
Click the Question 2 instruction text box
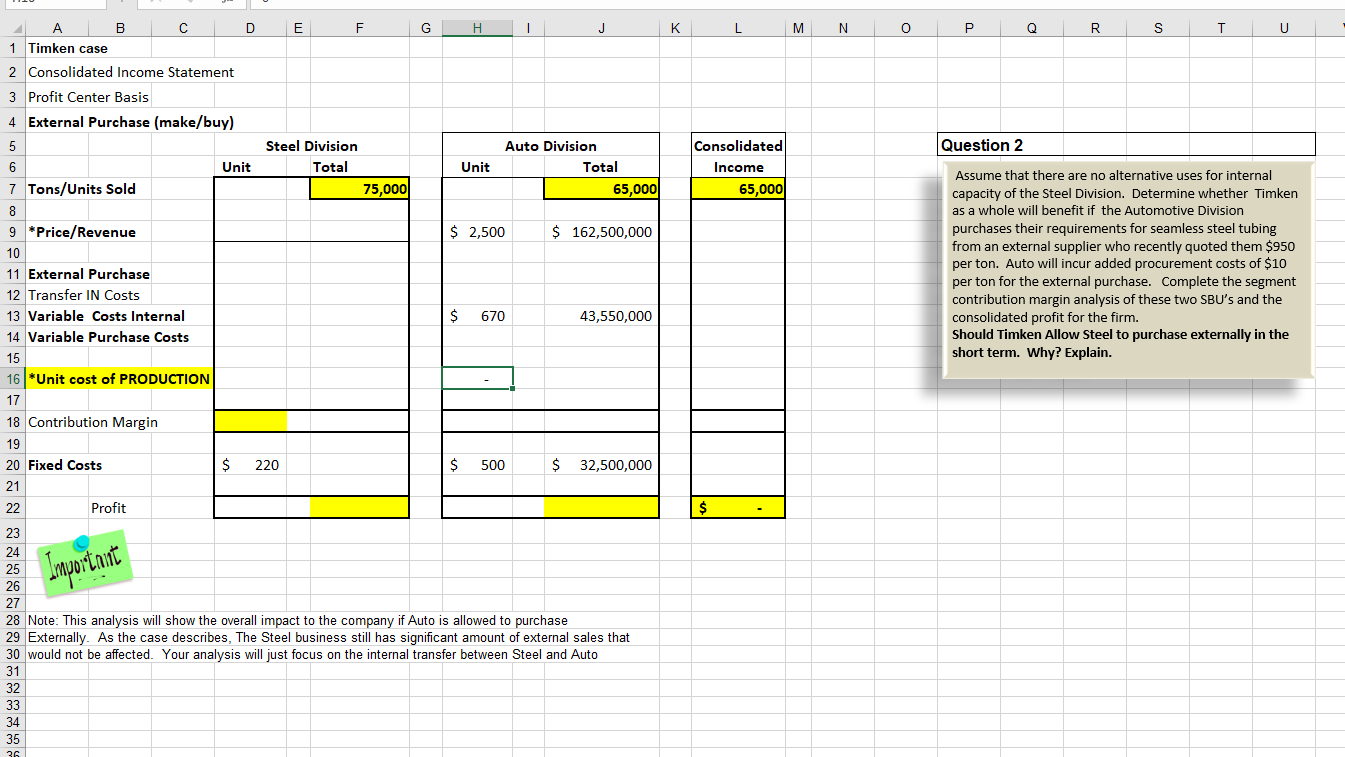click(x=1129, y=270)
